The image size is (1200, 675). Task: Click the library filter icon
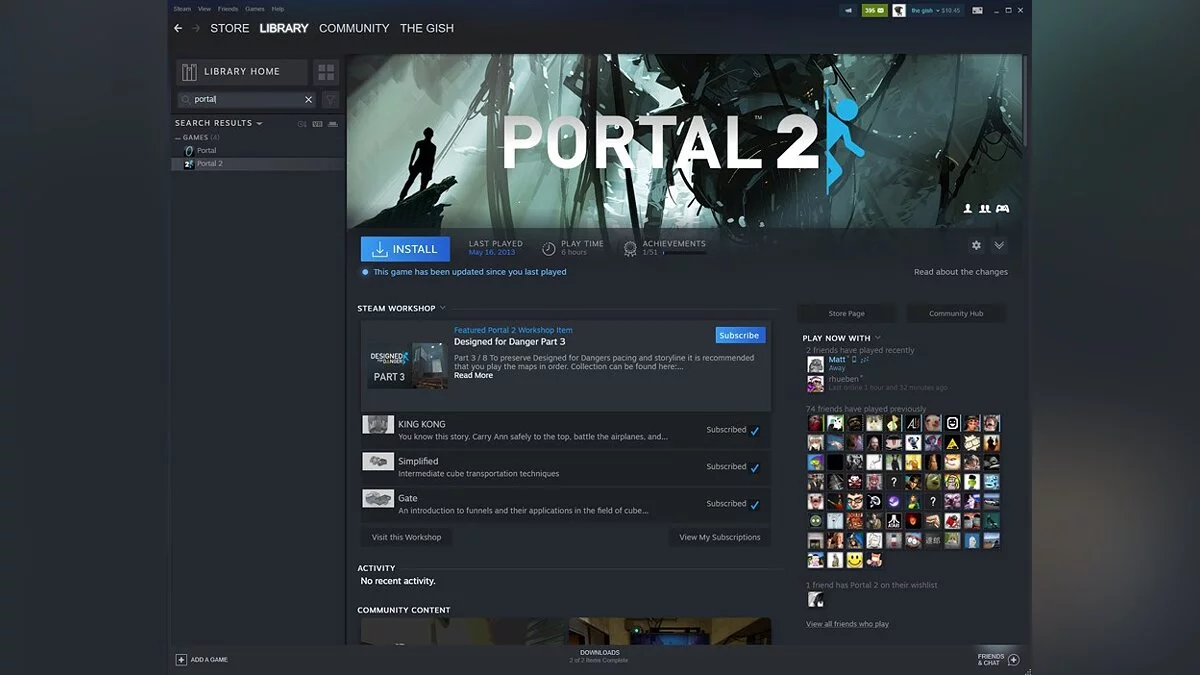pyautogui.click(x=330, y=99)
